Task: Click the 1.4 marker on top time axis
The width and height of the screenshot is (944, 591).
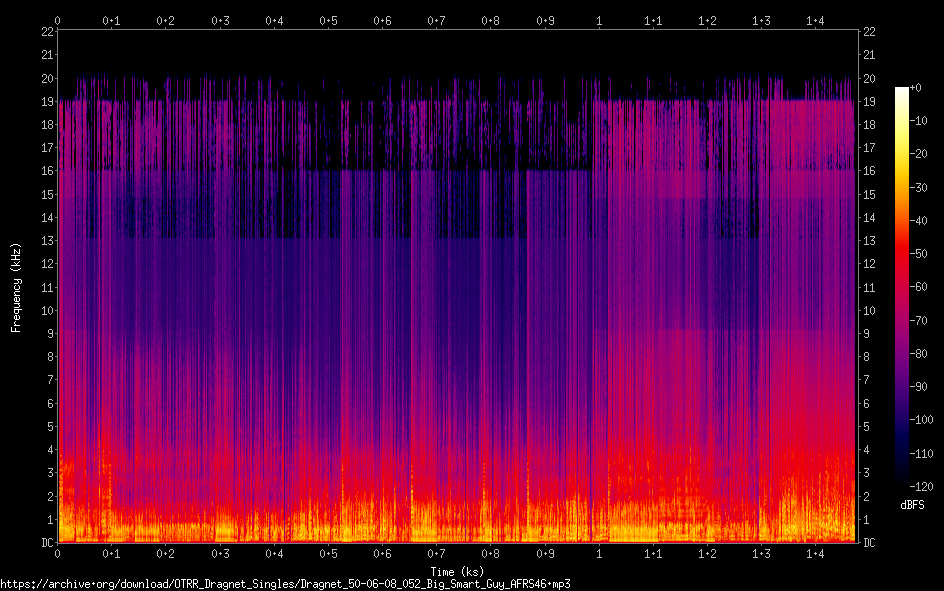Action: (x=816, y=20)
